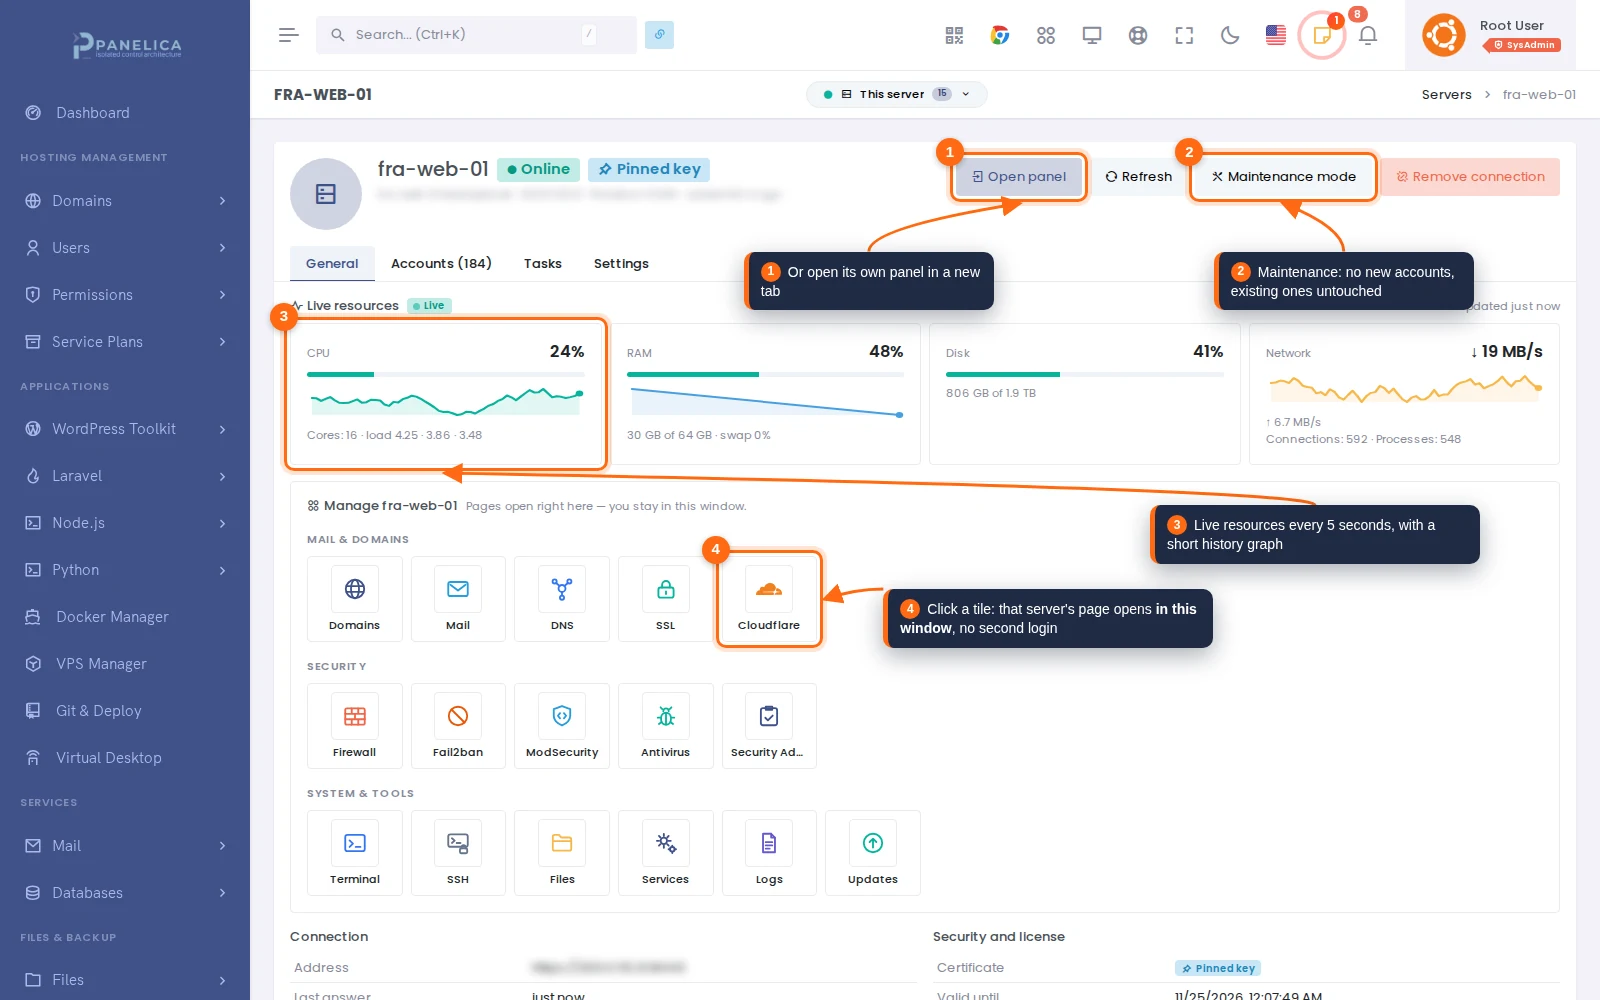Open the SSL tile
The height and width of the screenshot is (1000, 1600).
coord(666,599)
